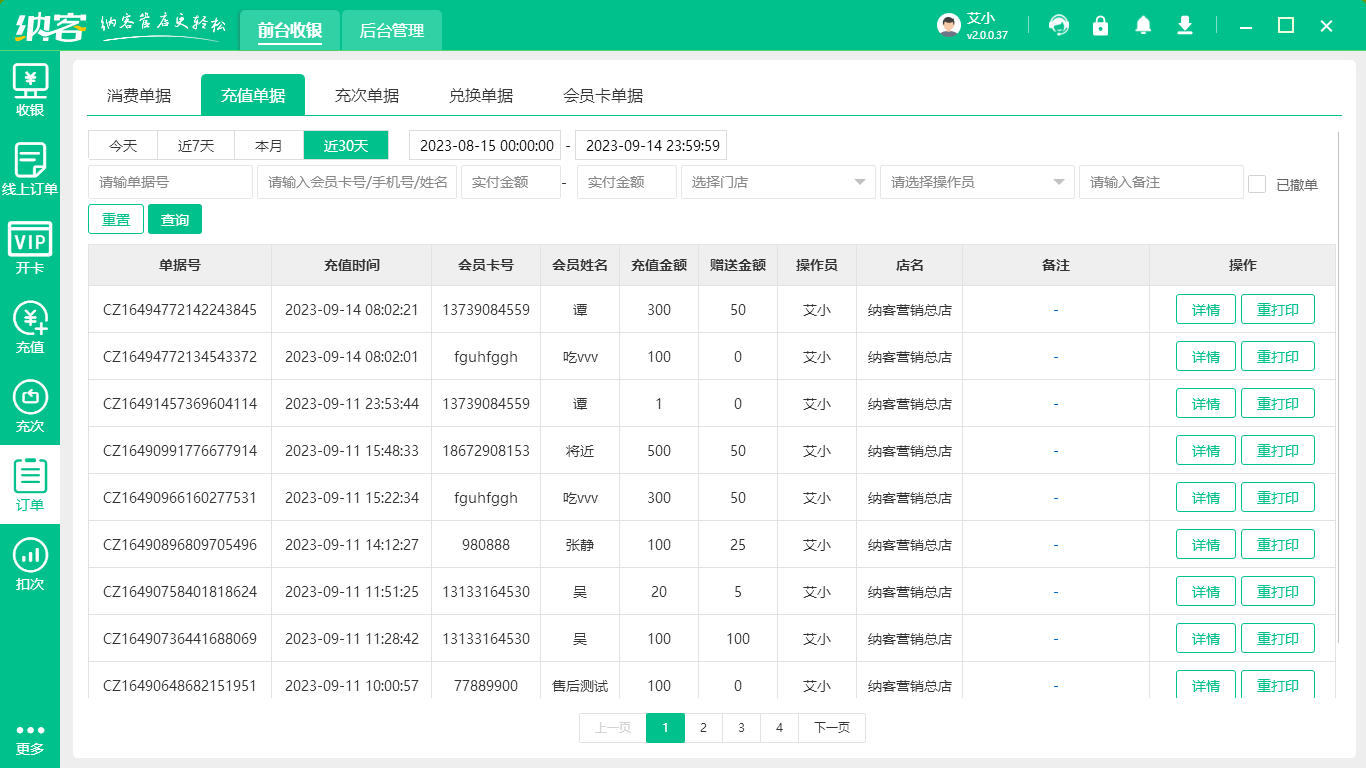Select the 收银 sidebar icon
Viewport: 1366px width, 768px height.
point(30,88)
